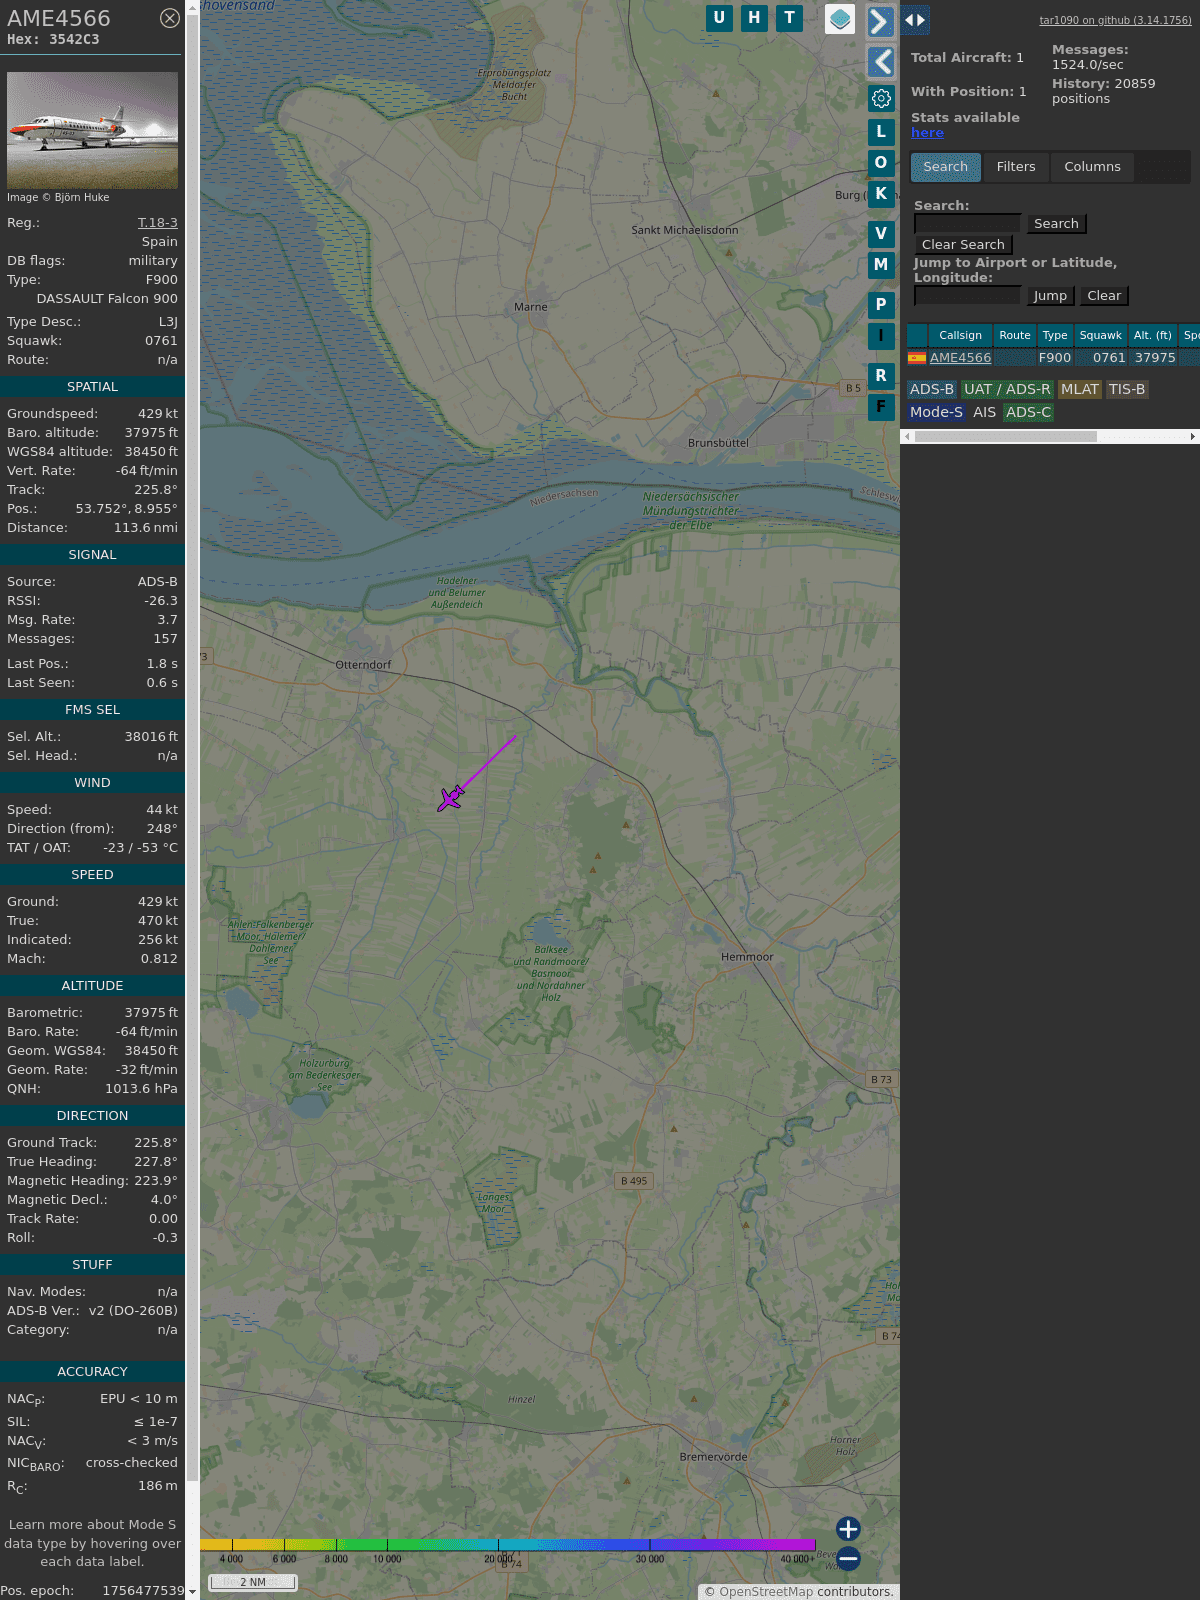Click the TIS-B source legend
This screenshot has height=1600, width=1200.
point(1127,390)
